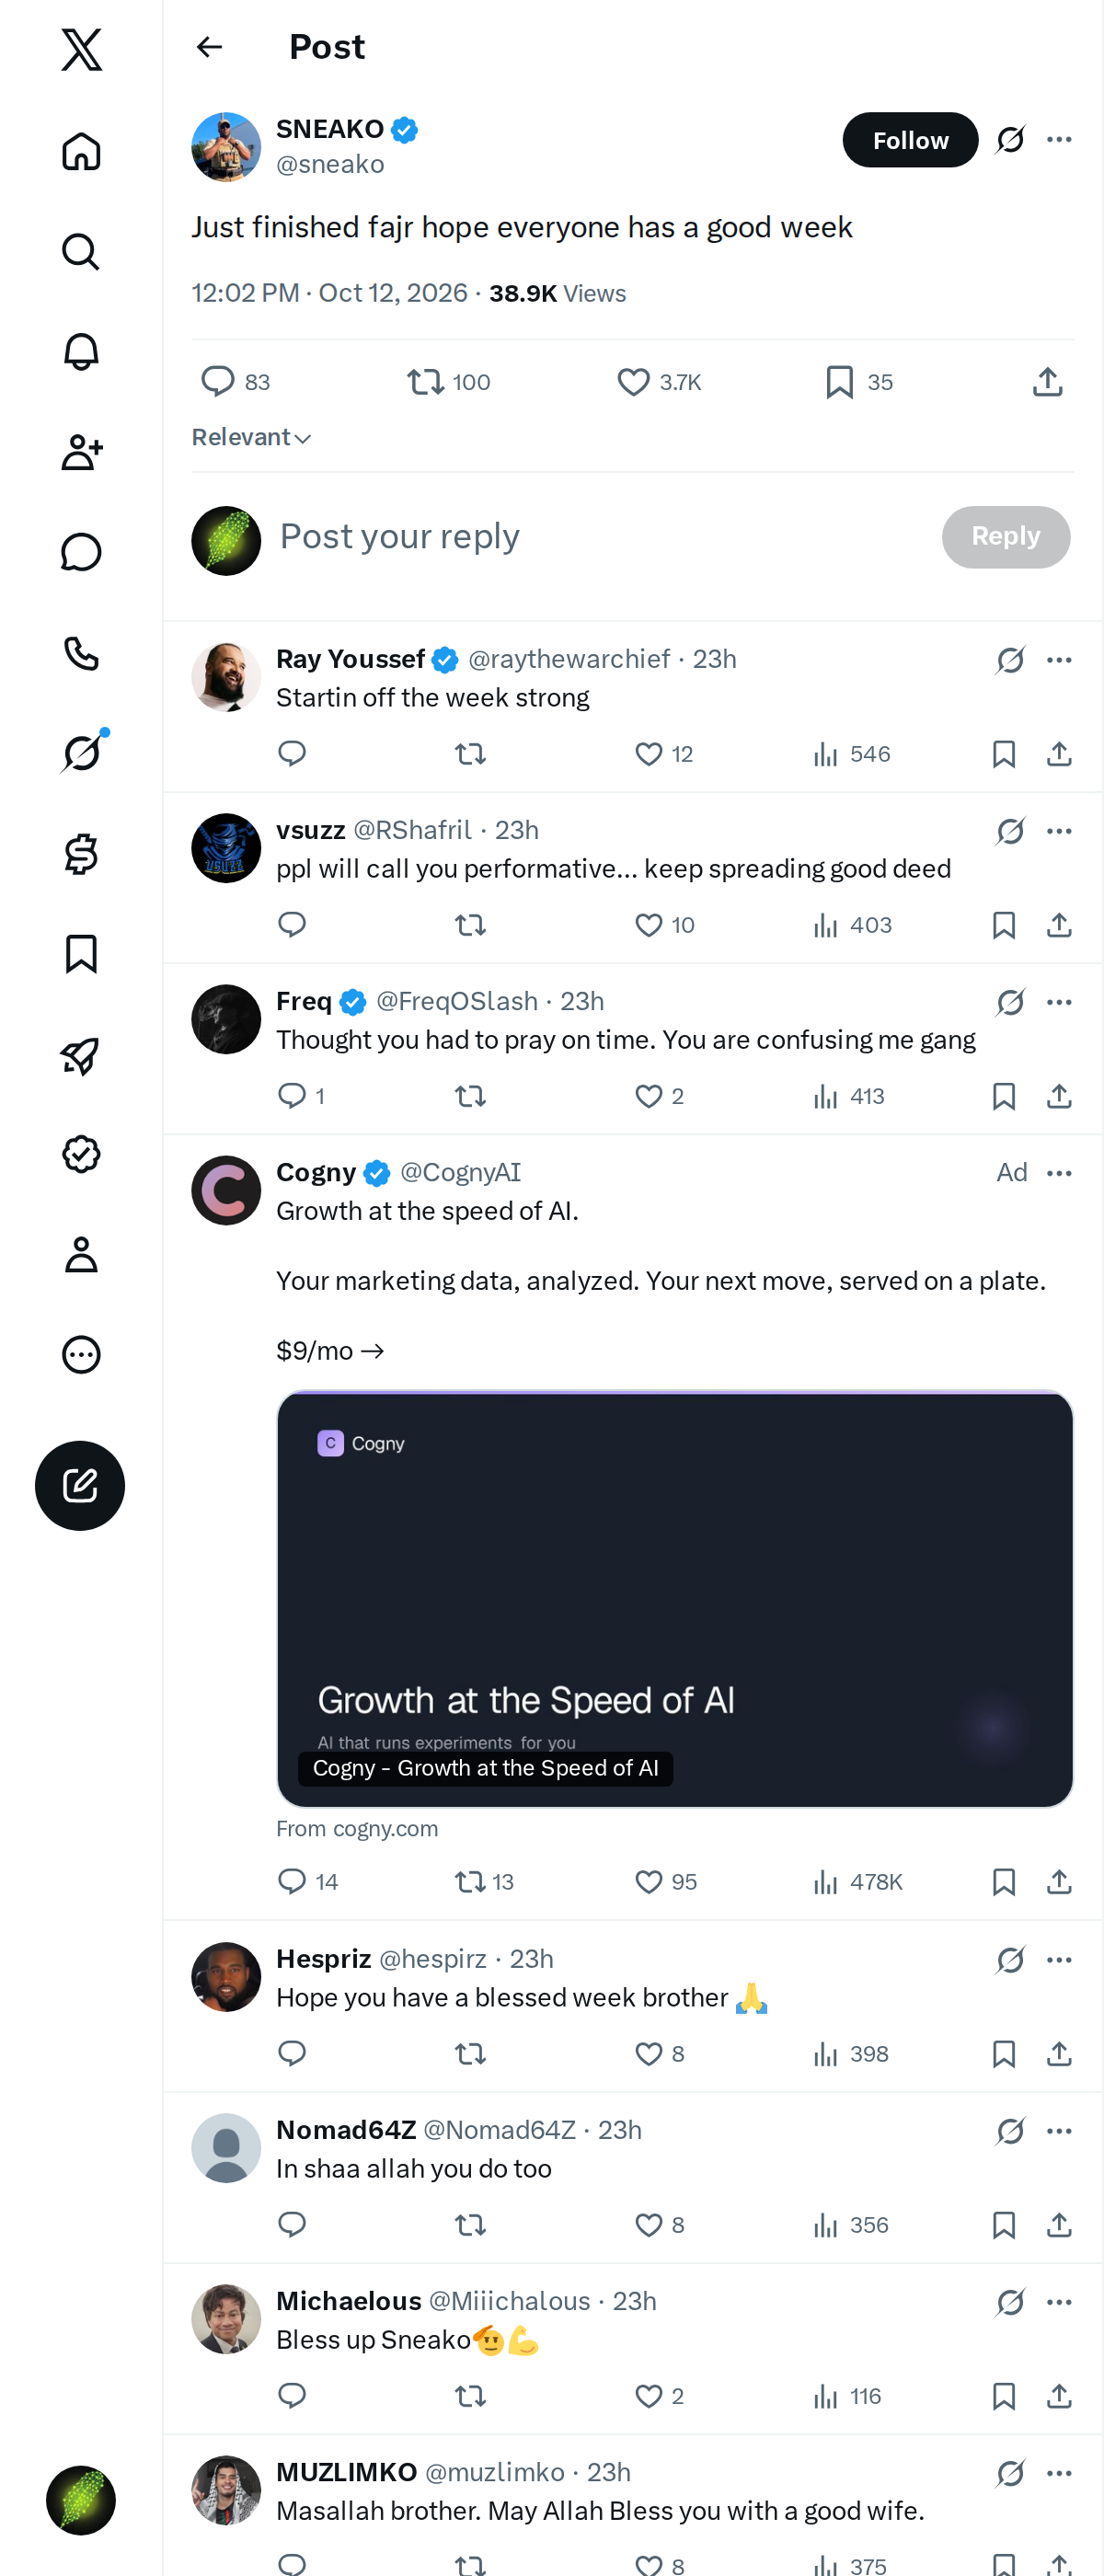Open the @raythewarchief profile link

coord(569,659)
